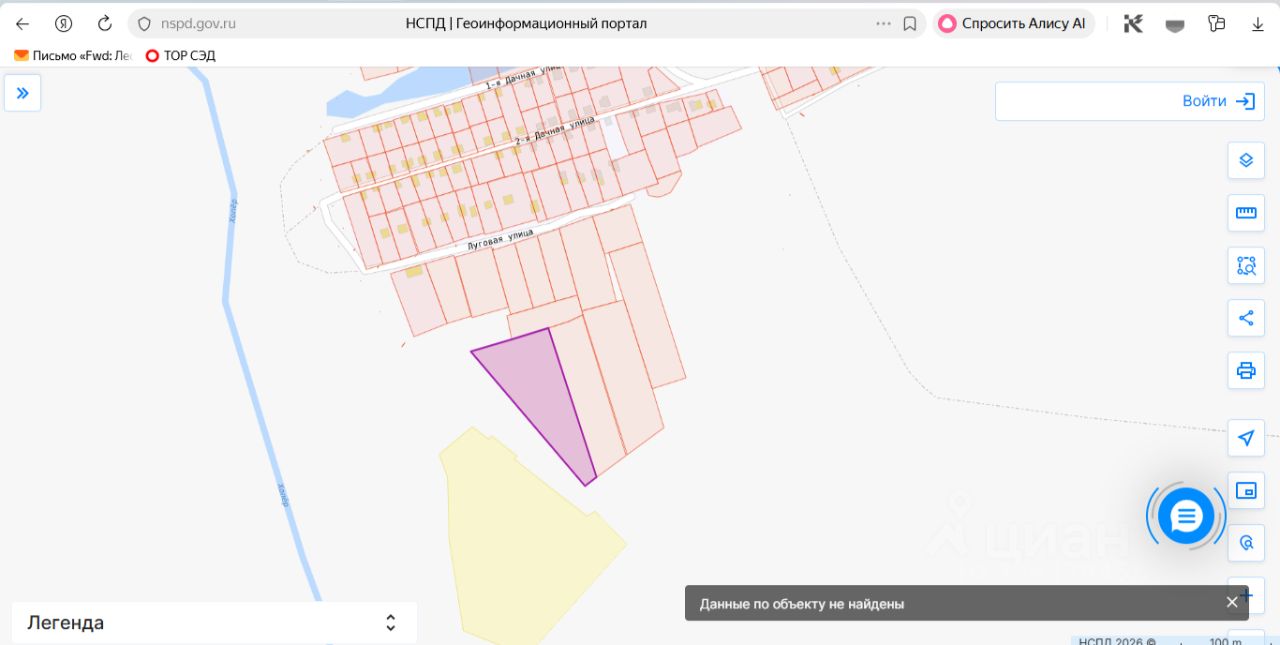Open the chat support bubble
This screenshot has height=645, width=1280.
pos(1186,516)
